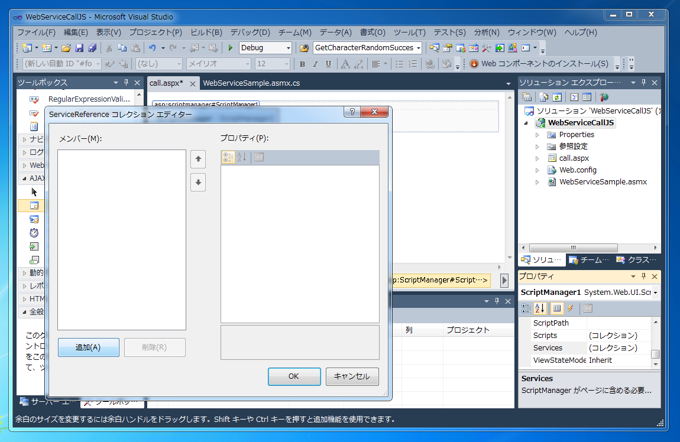680x442 pixels.
Task: Select the call.aspx editor tab
Action: click(x=166, y=83)
